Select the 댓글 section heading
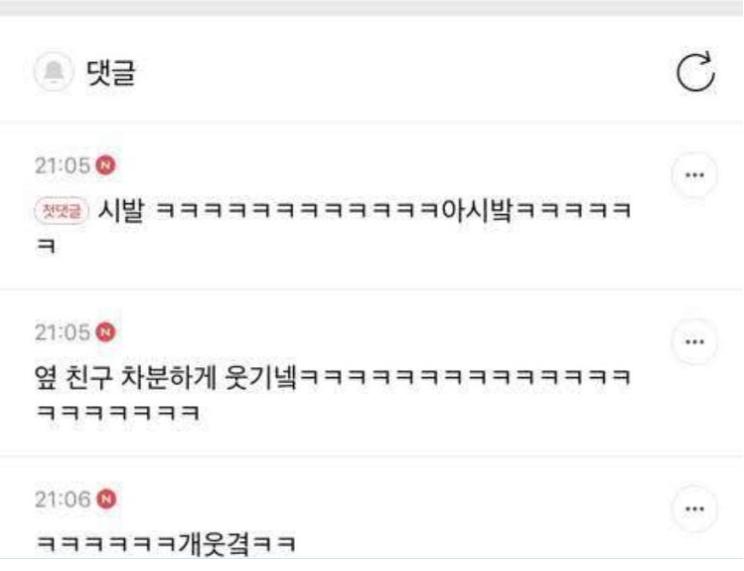The height and width of the screenshot is (571, 744). tap(111, 72)
